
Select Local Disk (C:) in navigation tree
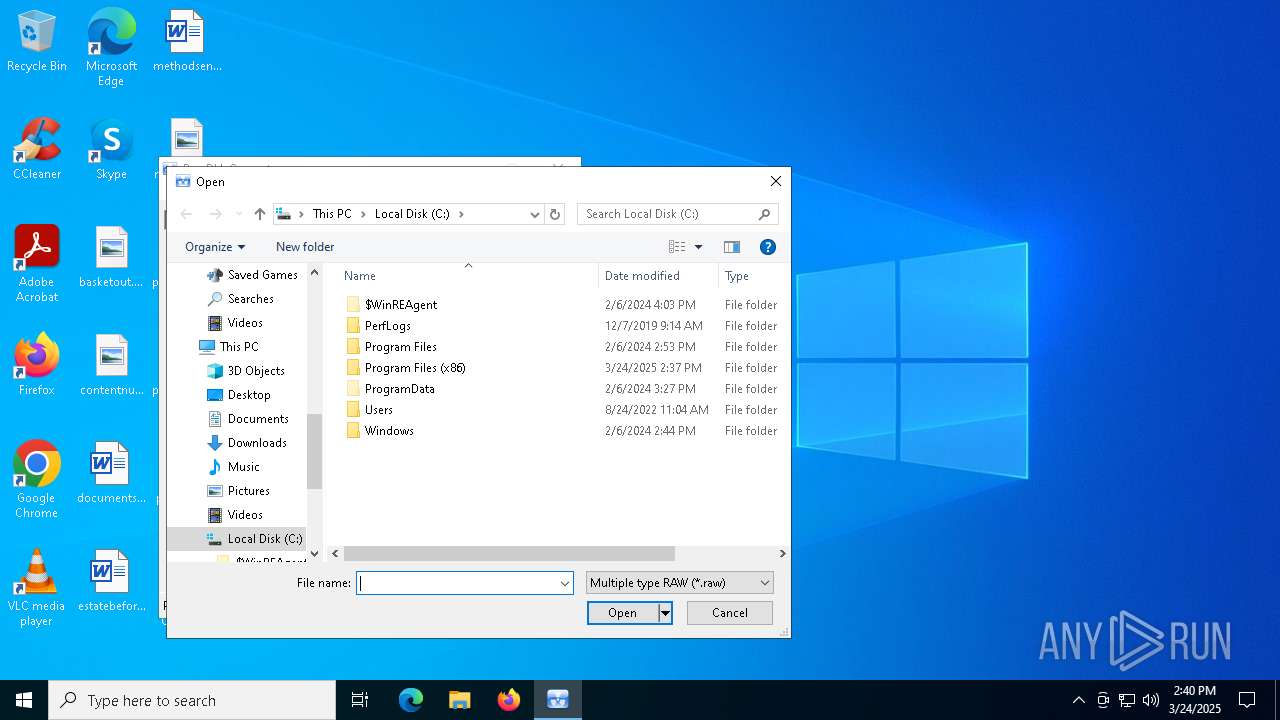[237, 539]
